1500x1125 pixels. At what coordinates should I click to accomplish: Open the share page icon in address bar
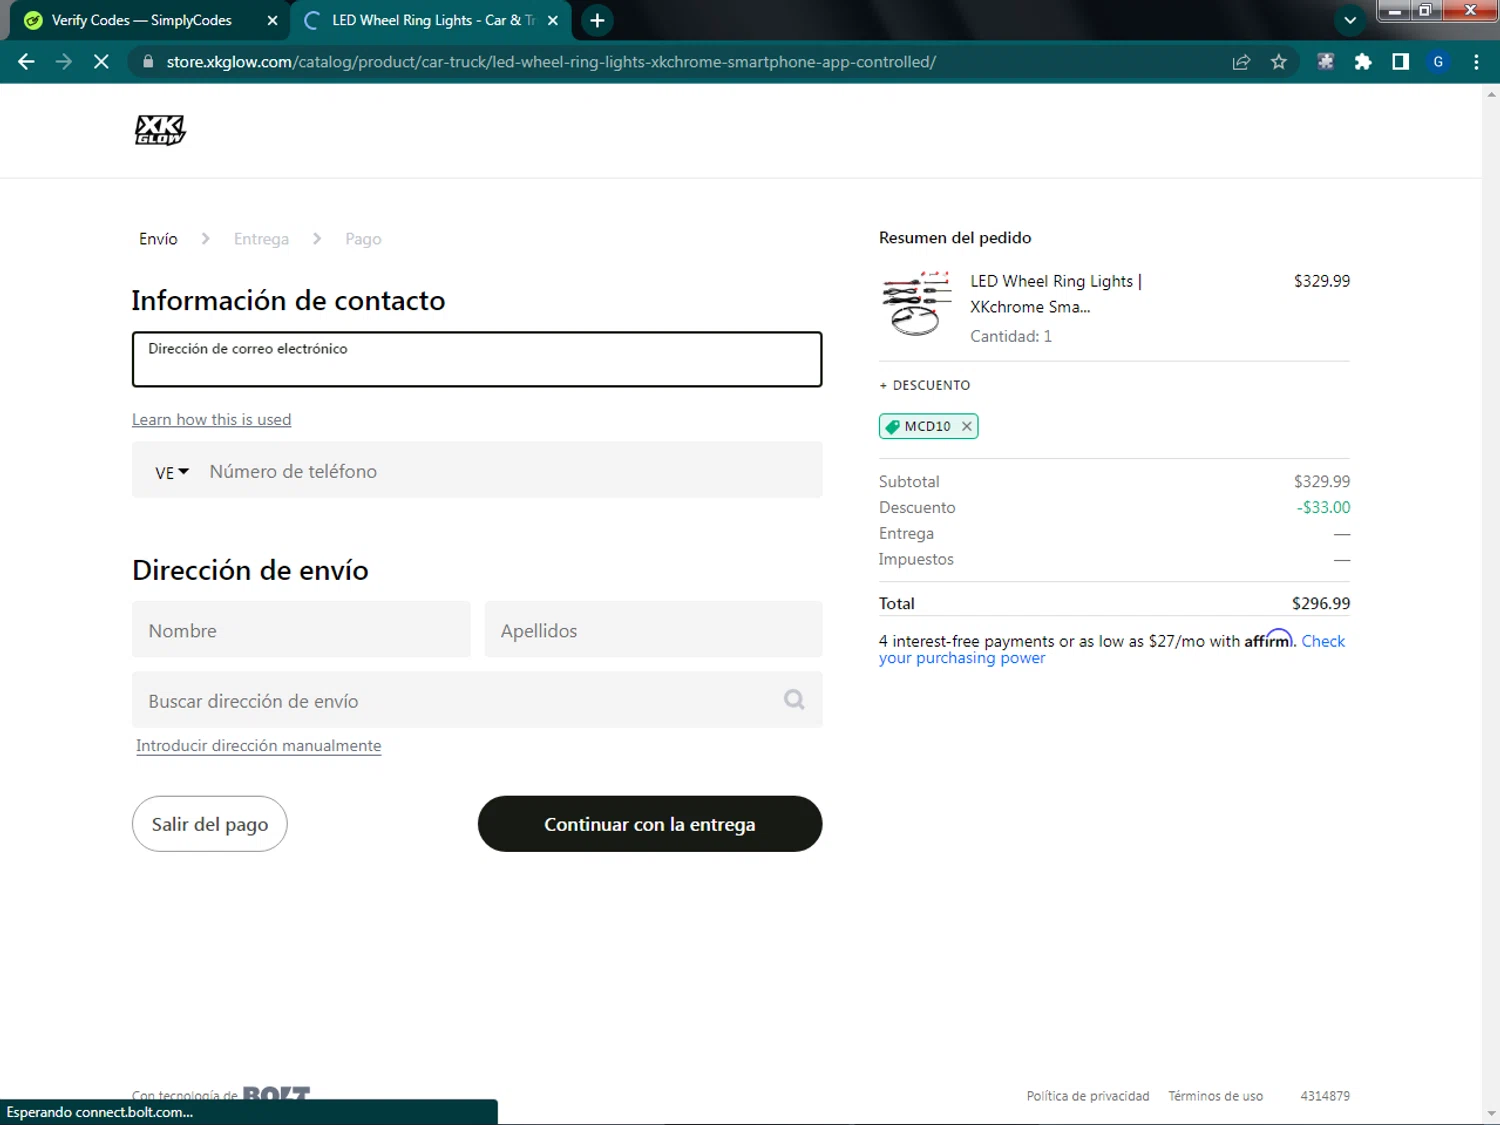coord(1241,62)
